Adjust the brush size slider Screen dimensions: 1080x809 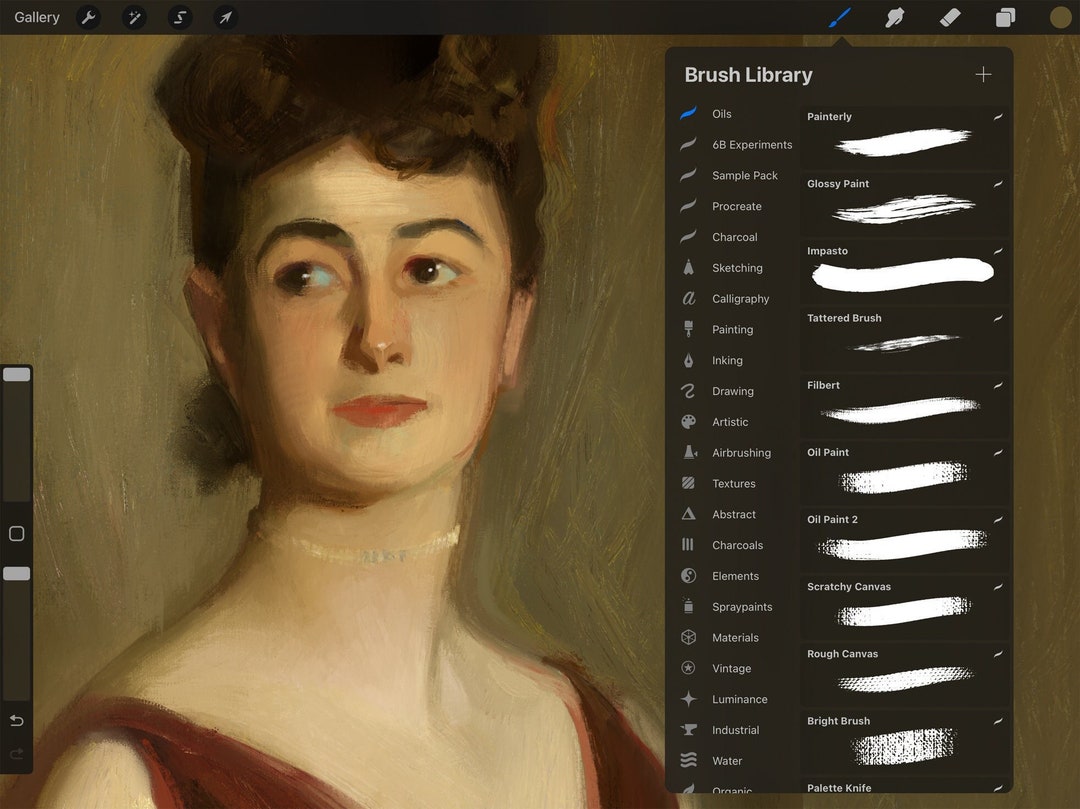tap(16, 373)
